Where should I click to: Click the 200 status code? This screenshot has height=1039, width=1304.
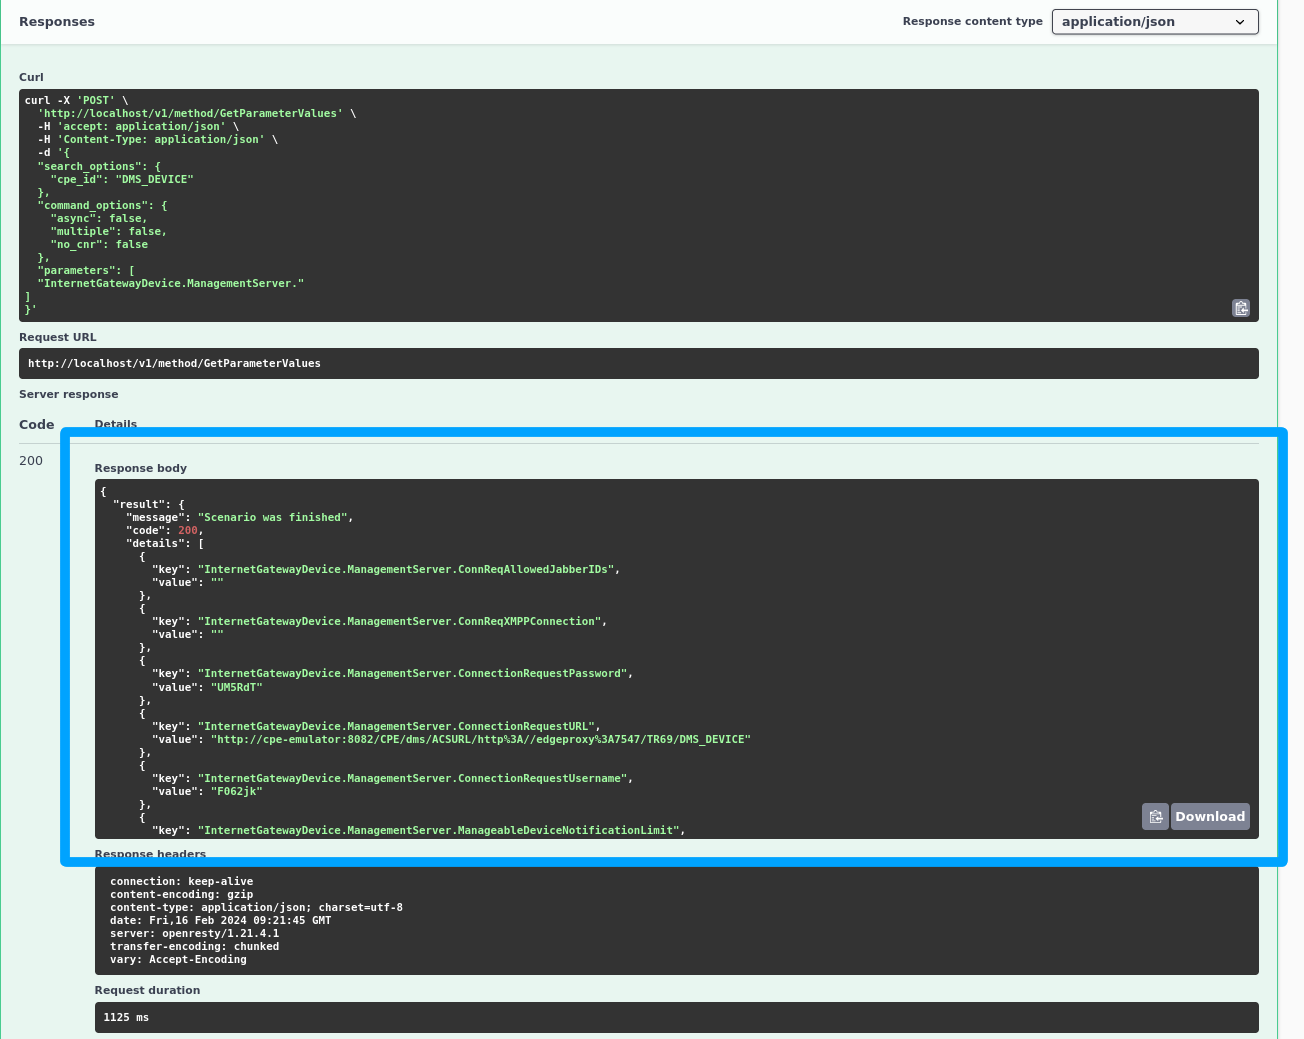pos(31,461)
